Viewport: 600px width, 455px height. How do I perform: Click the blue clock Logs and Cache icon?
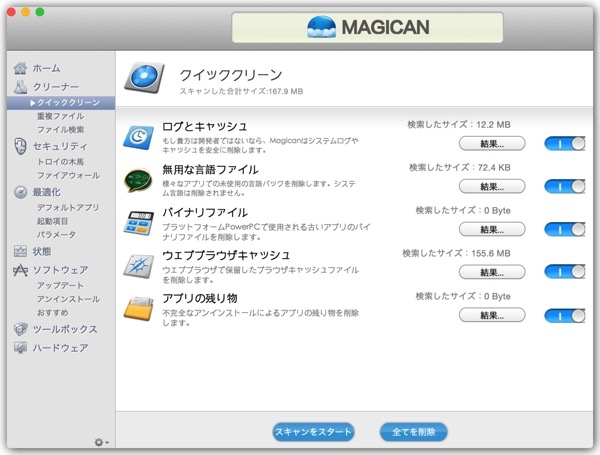click(x=139, y=137)
